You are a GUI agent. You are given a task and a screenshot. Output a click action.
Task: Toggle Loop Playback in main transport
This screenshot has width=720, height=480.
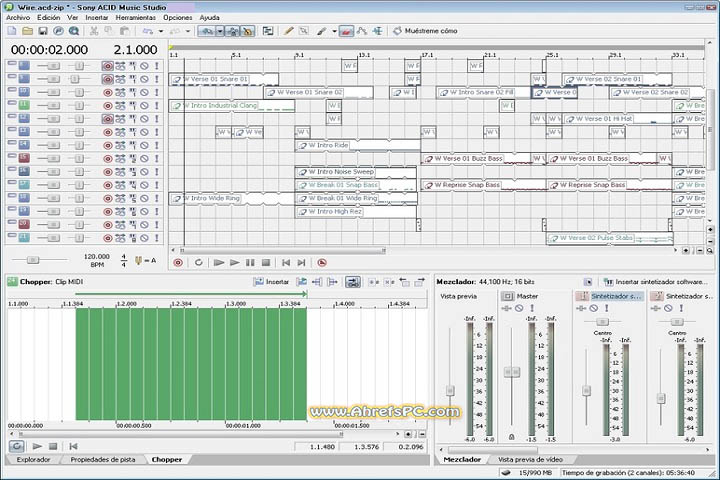point(198,263)
